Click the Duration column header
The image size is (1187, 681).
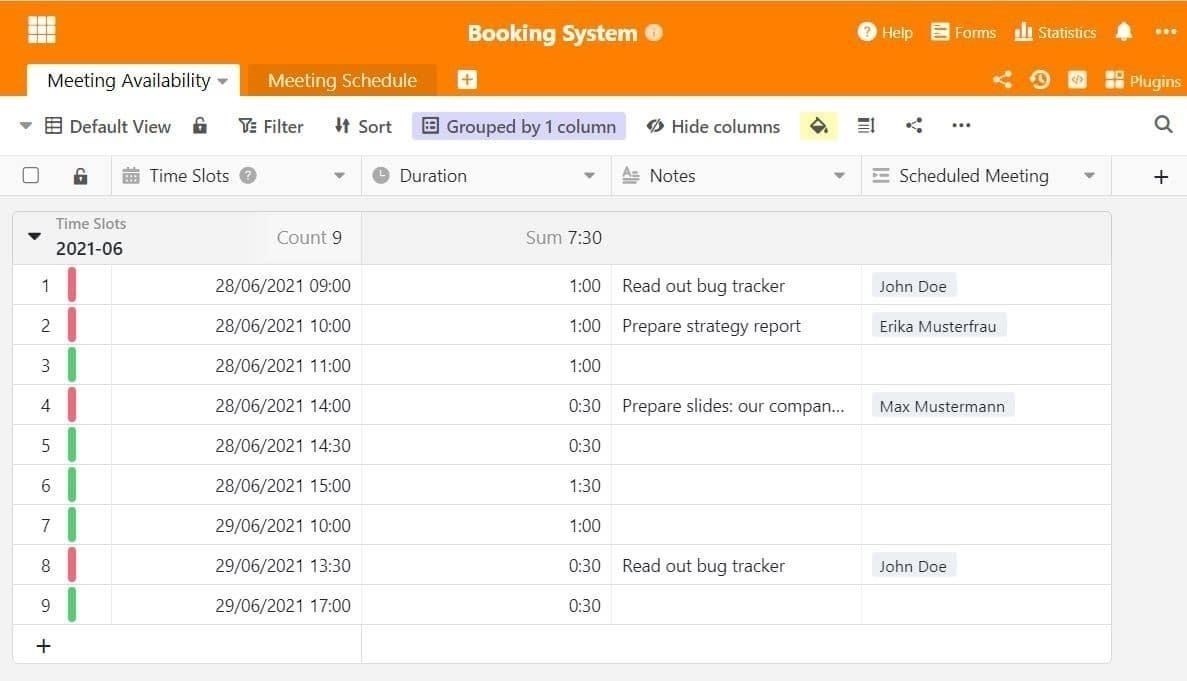coord(486,176)
